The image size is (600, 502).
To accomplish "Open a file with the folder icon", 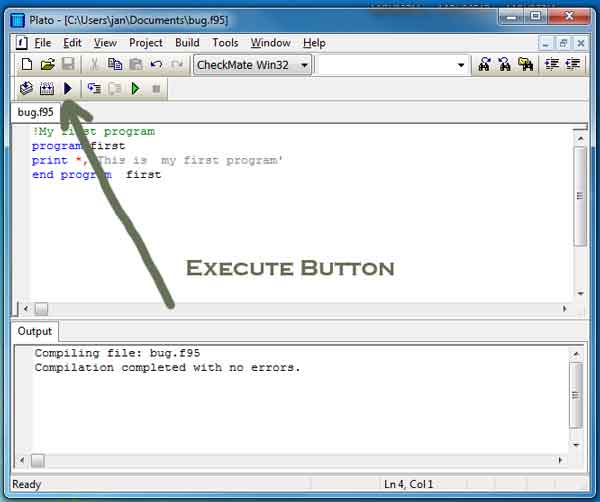I will (x=47, y=64).
